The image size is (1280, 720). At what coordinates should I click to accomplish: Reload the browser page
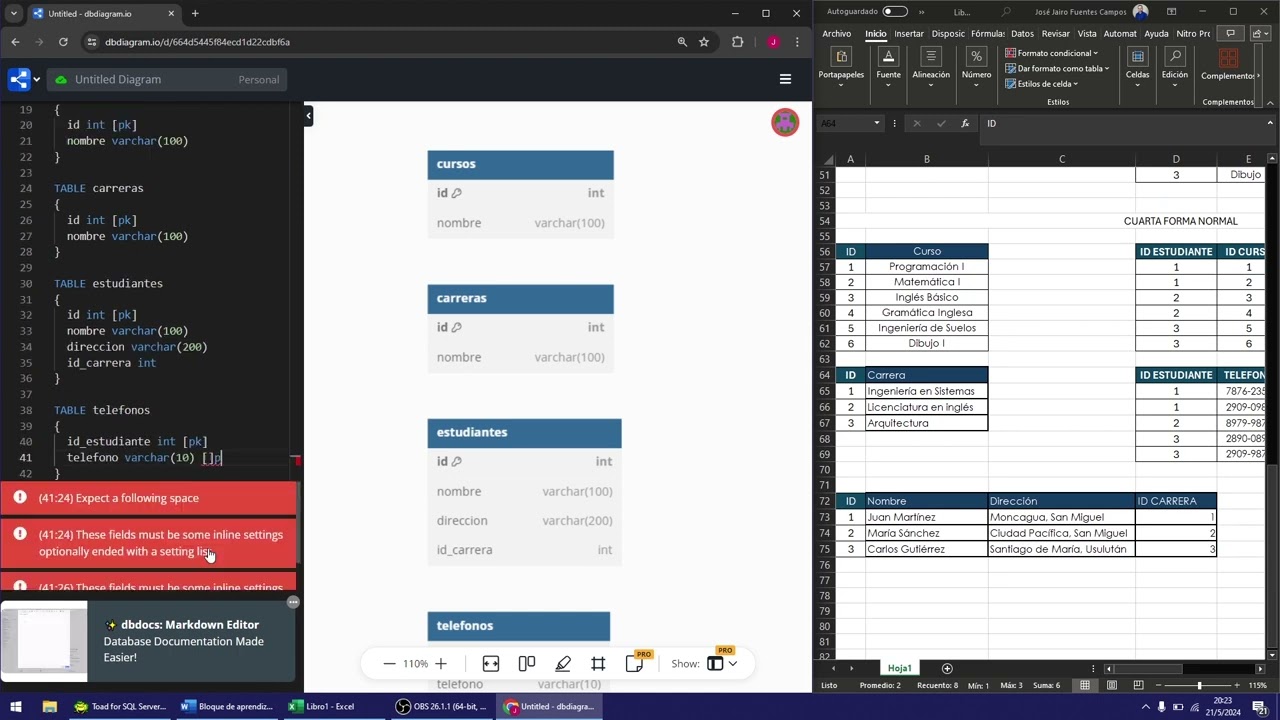coord(63,42)
